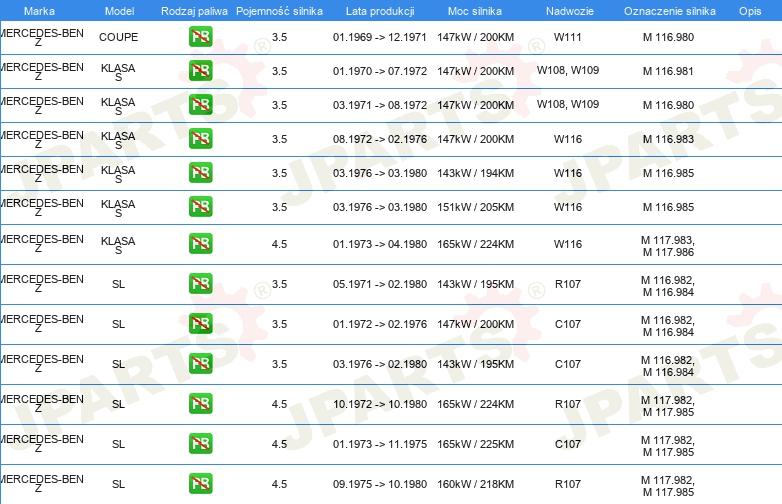Select W108, W109 in the M 116.981 row

coord(568,70)
